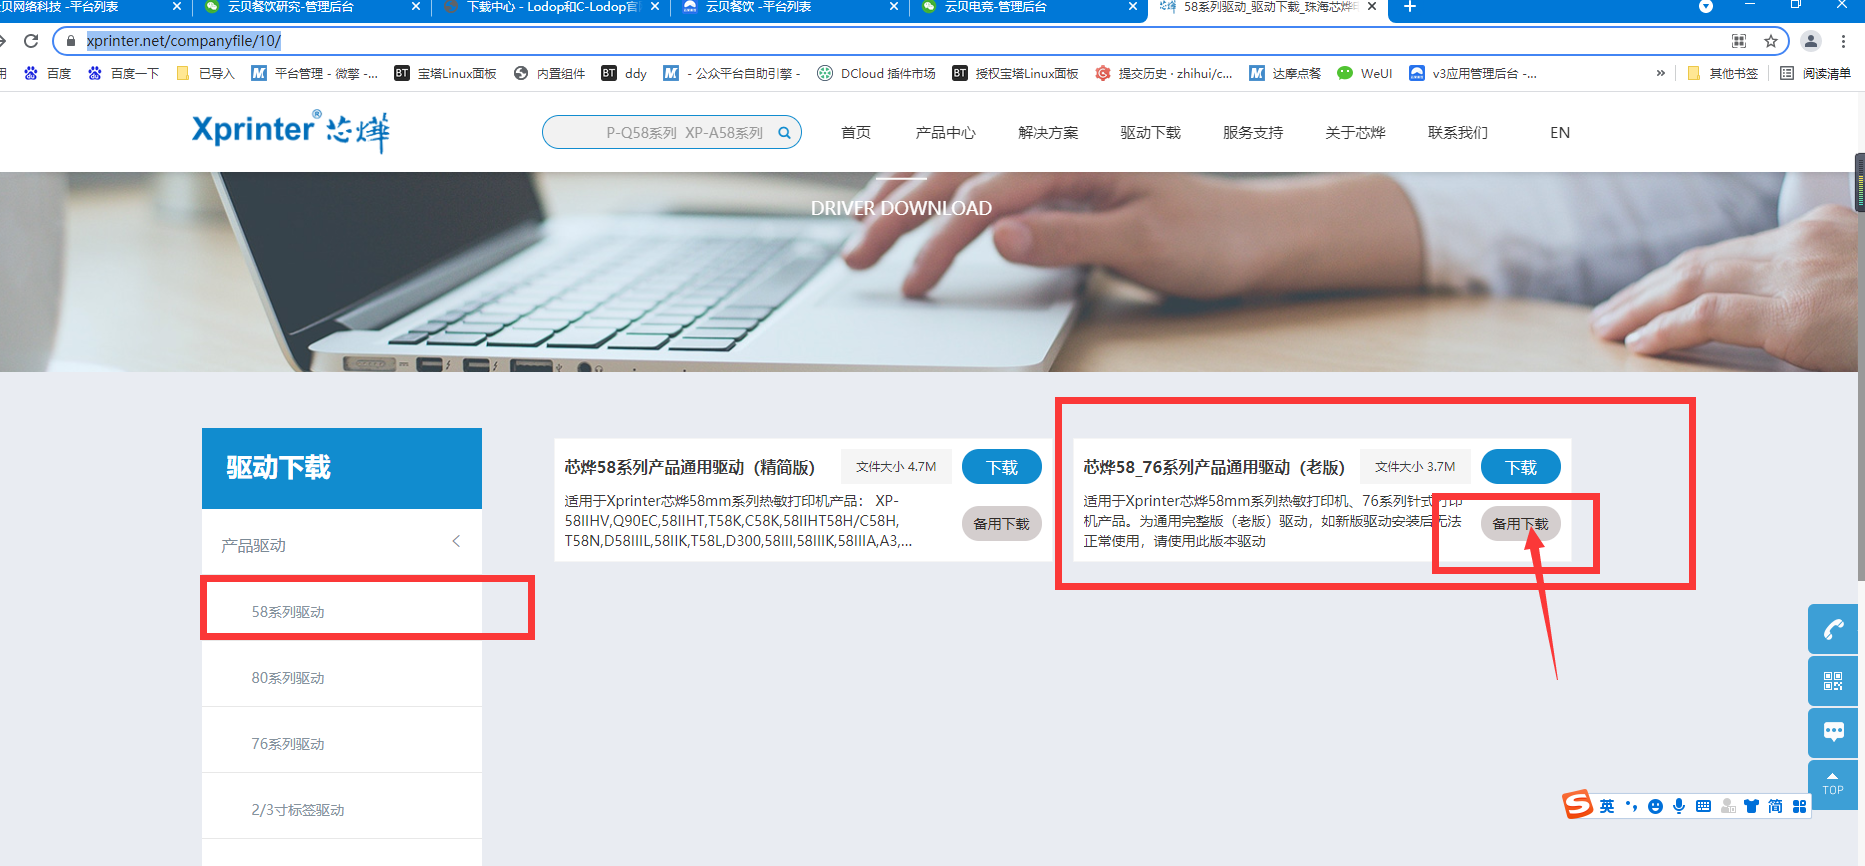Open the 已导入 bookmark folder

(205, 73)
